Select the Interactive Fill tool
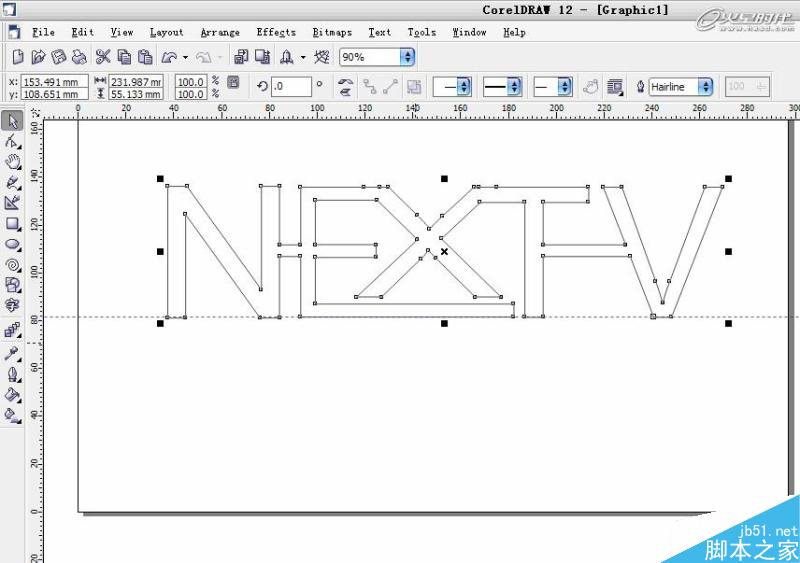Image resolution: width=800 pixels, height=563 pixels. tap(12, 415)
